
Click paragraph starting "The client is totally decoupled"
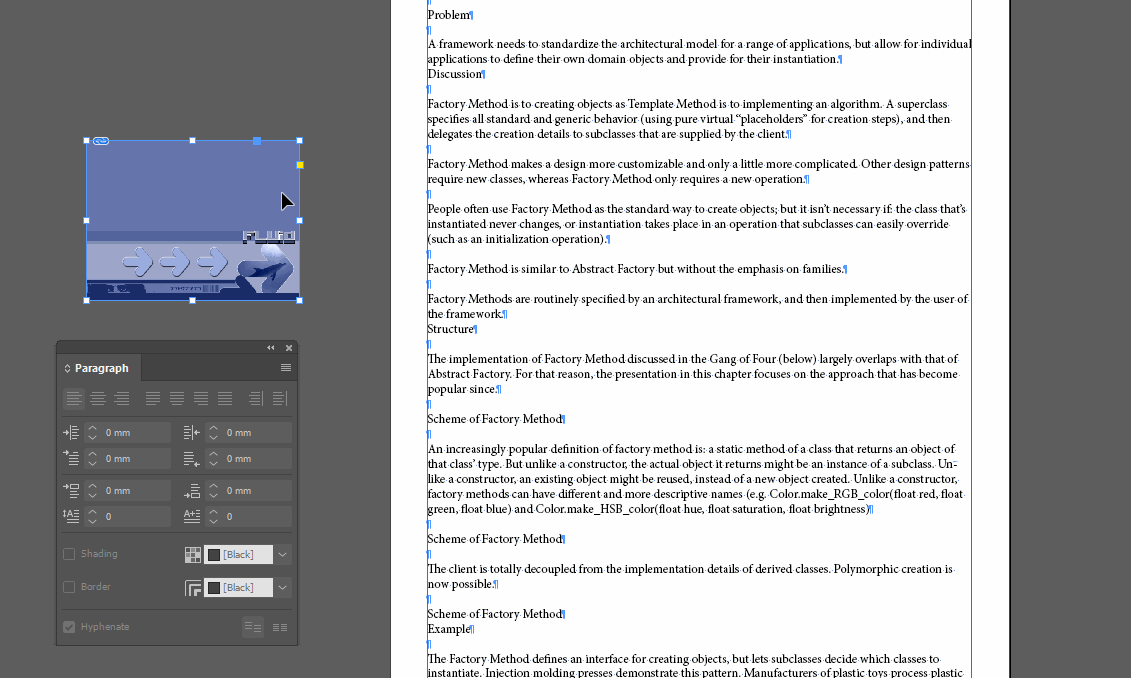coord(691,576)
